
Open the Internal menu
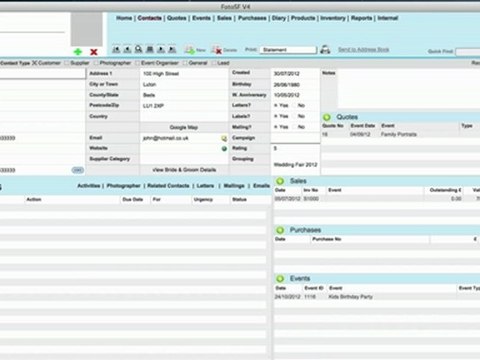pyautogui.click(x=388, y=18)
